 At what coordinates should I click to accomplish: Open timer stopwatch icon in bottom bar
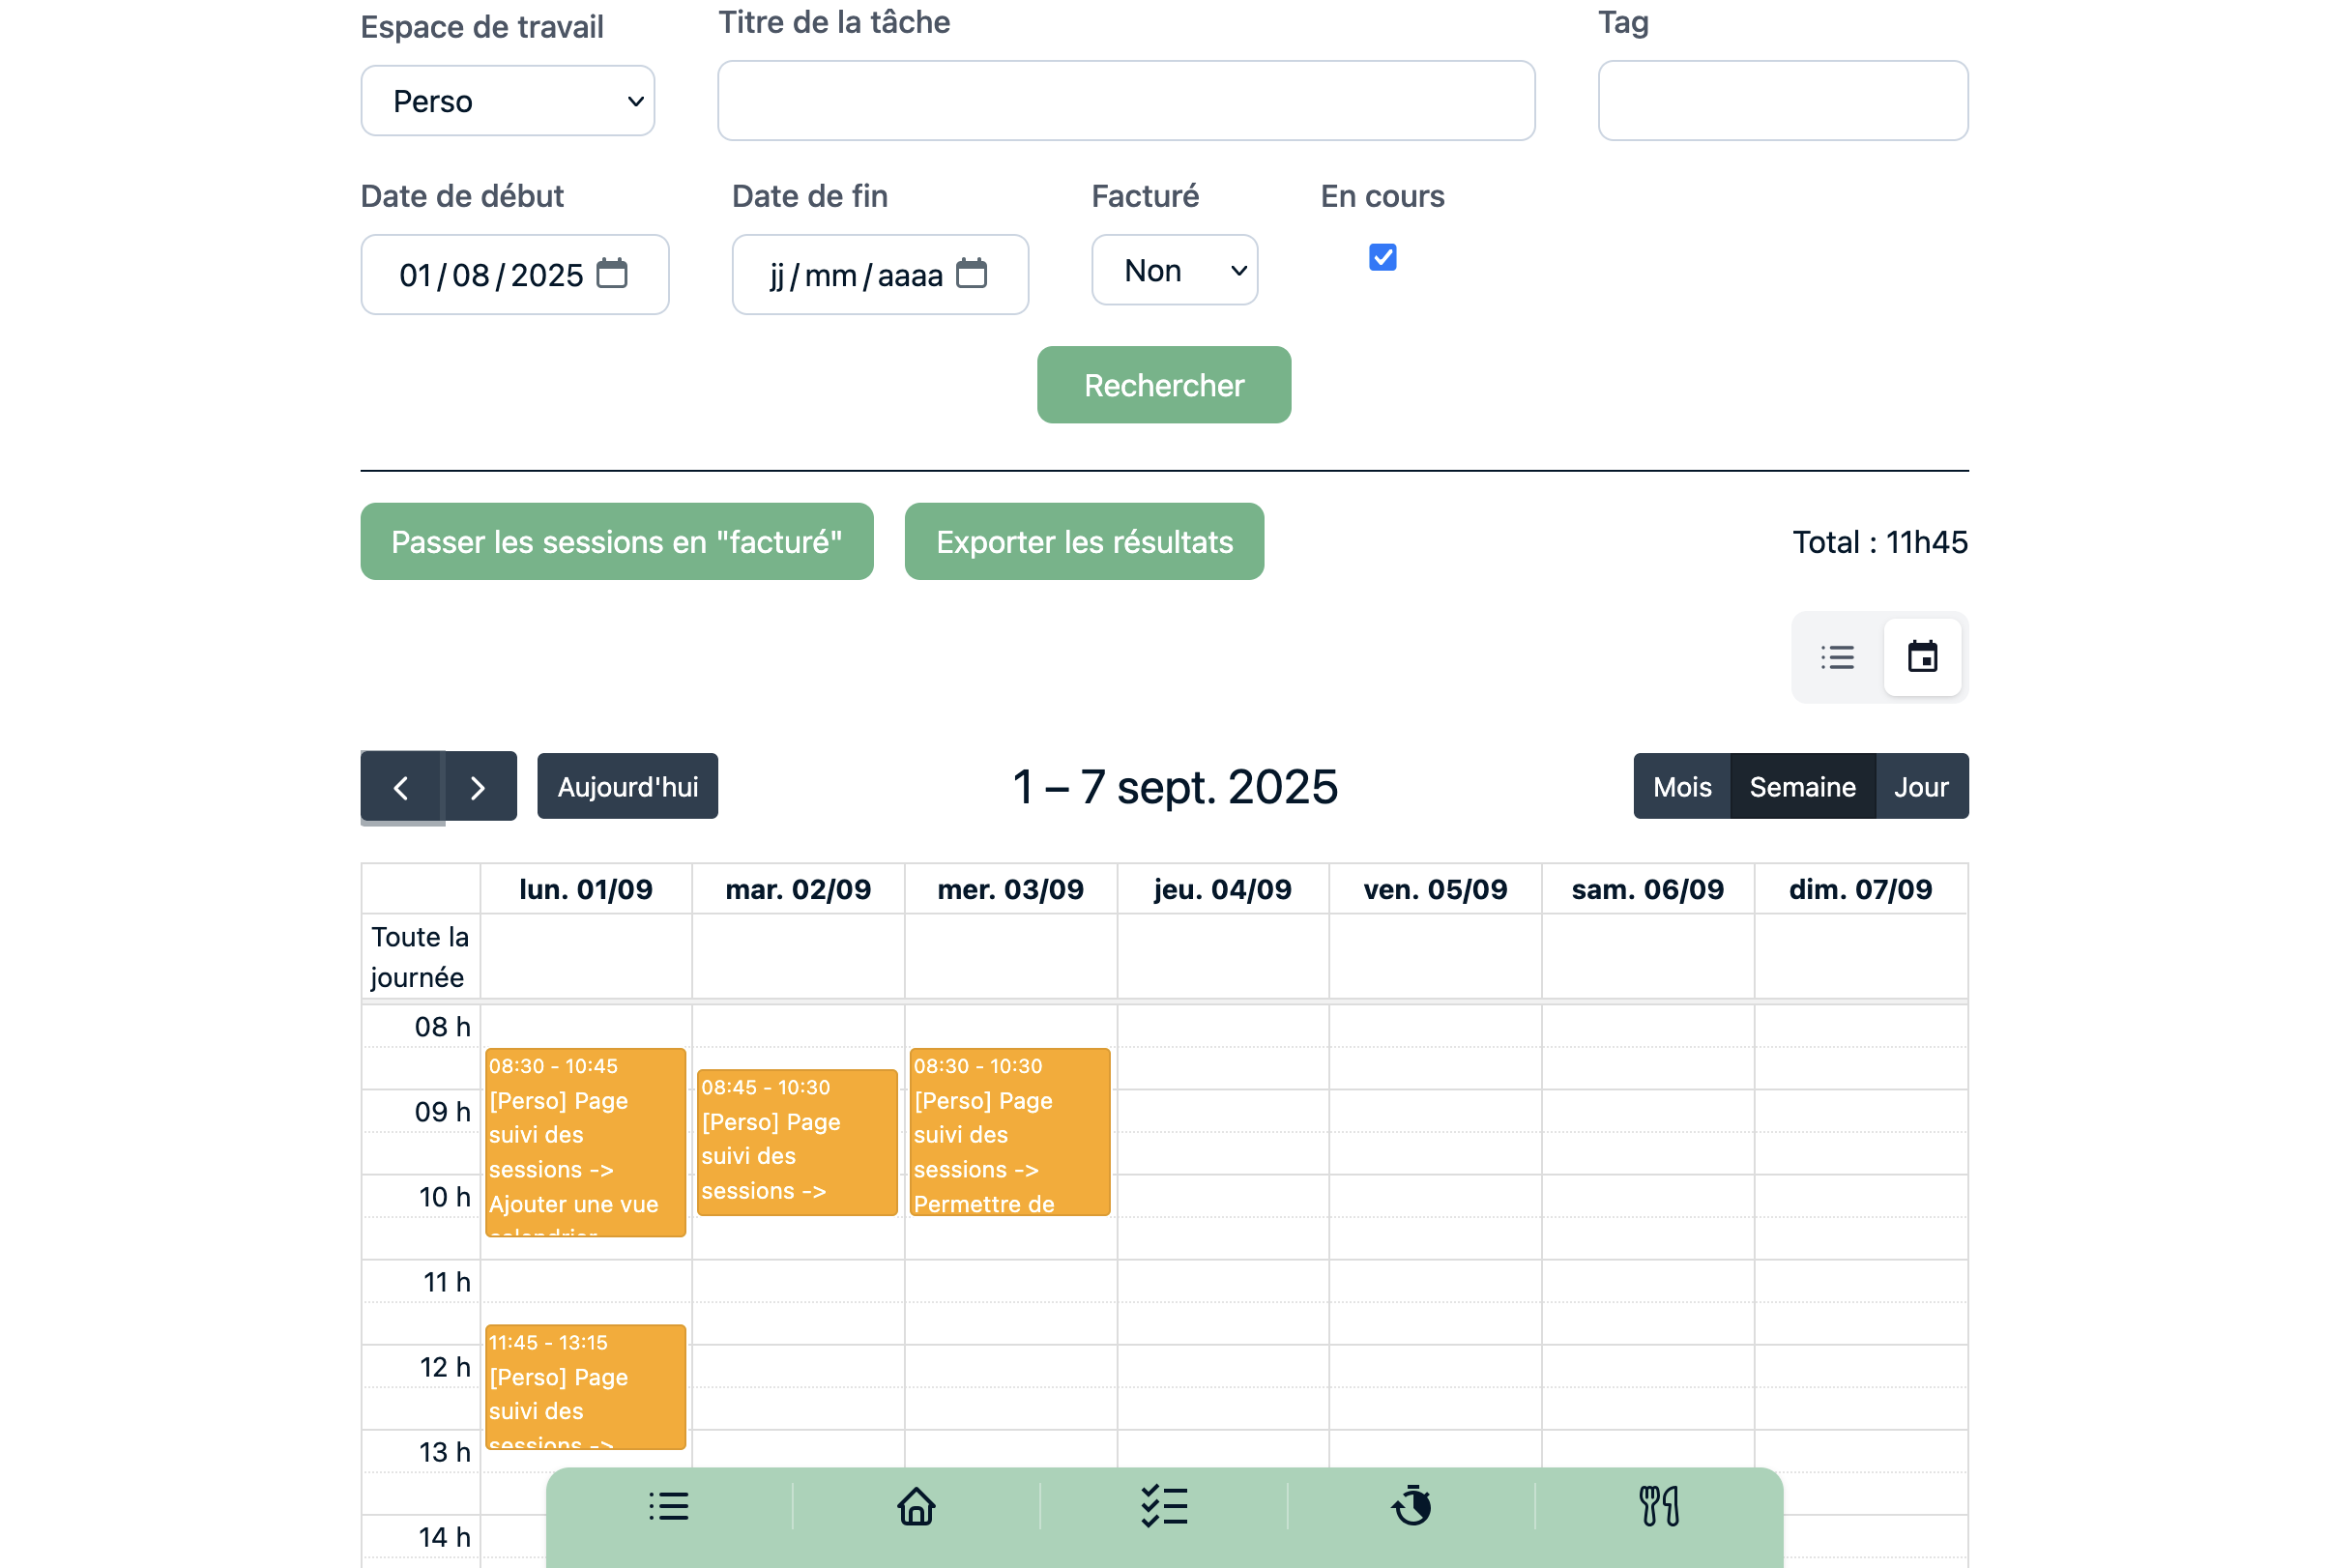tap(1411, 1506)
